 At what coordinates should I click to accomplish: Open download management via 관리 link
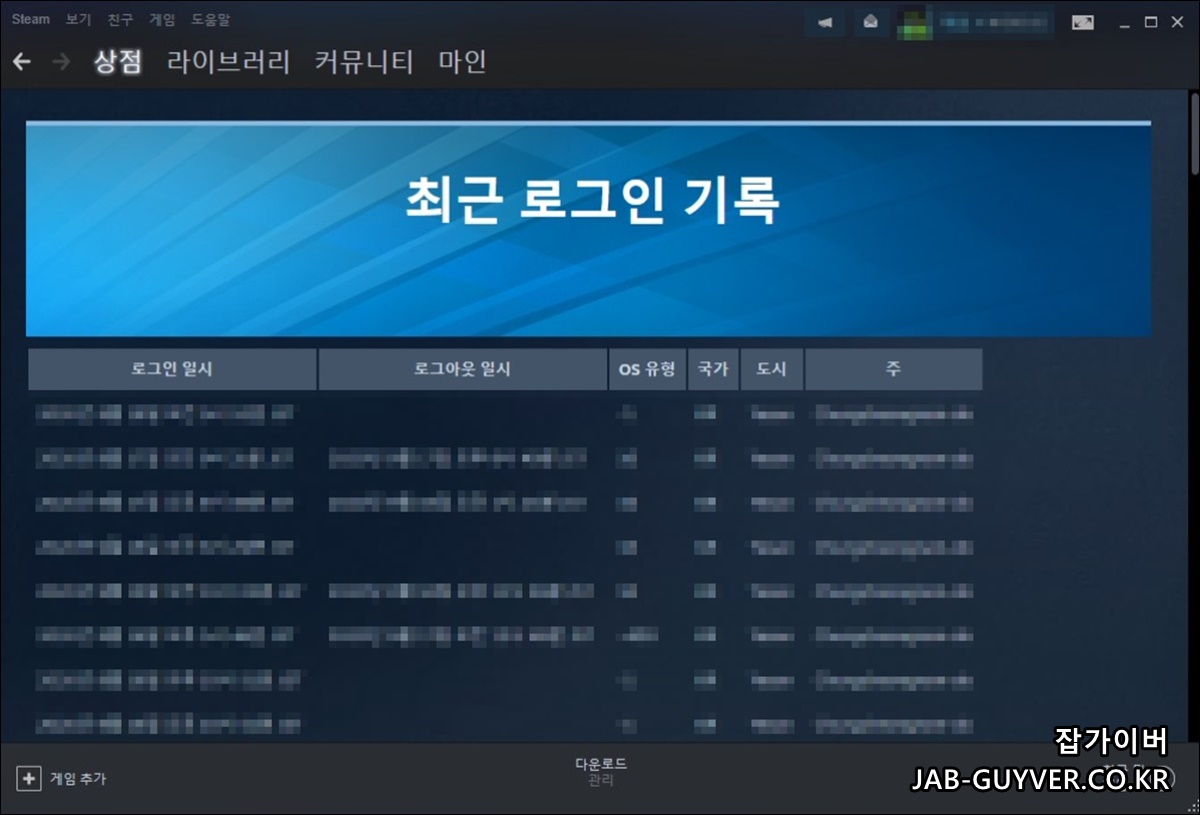(600, 782)
